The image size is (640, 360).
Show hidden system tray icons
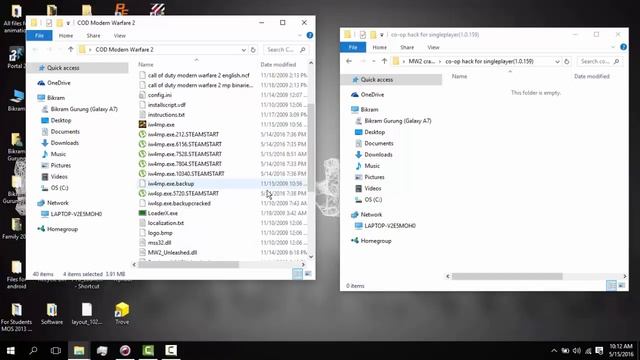point(554,351)
